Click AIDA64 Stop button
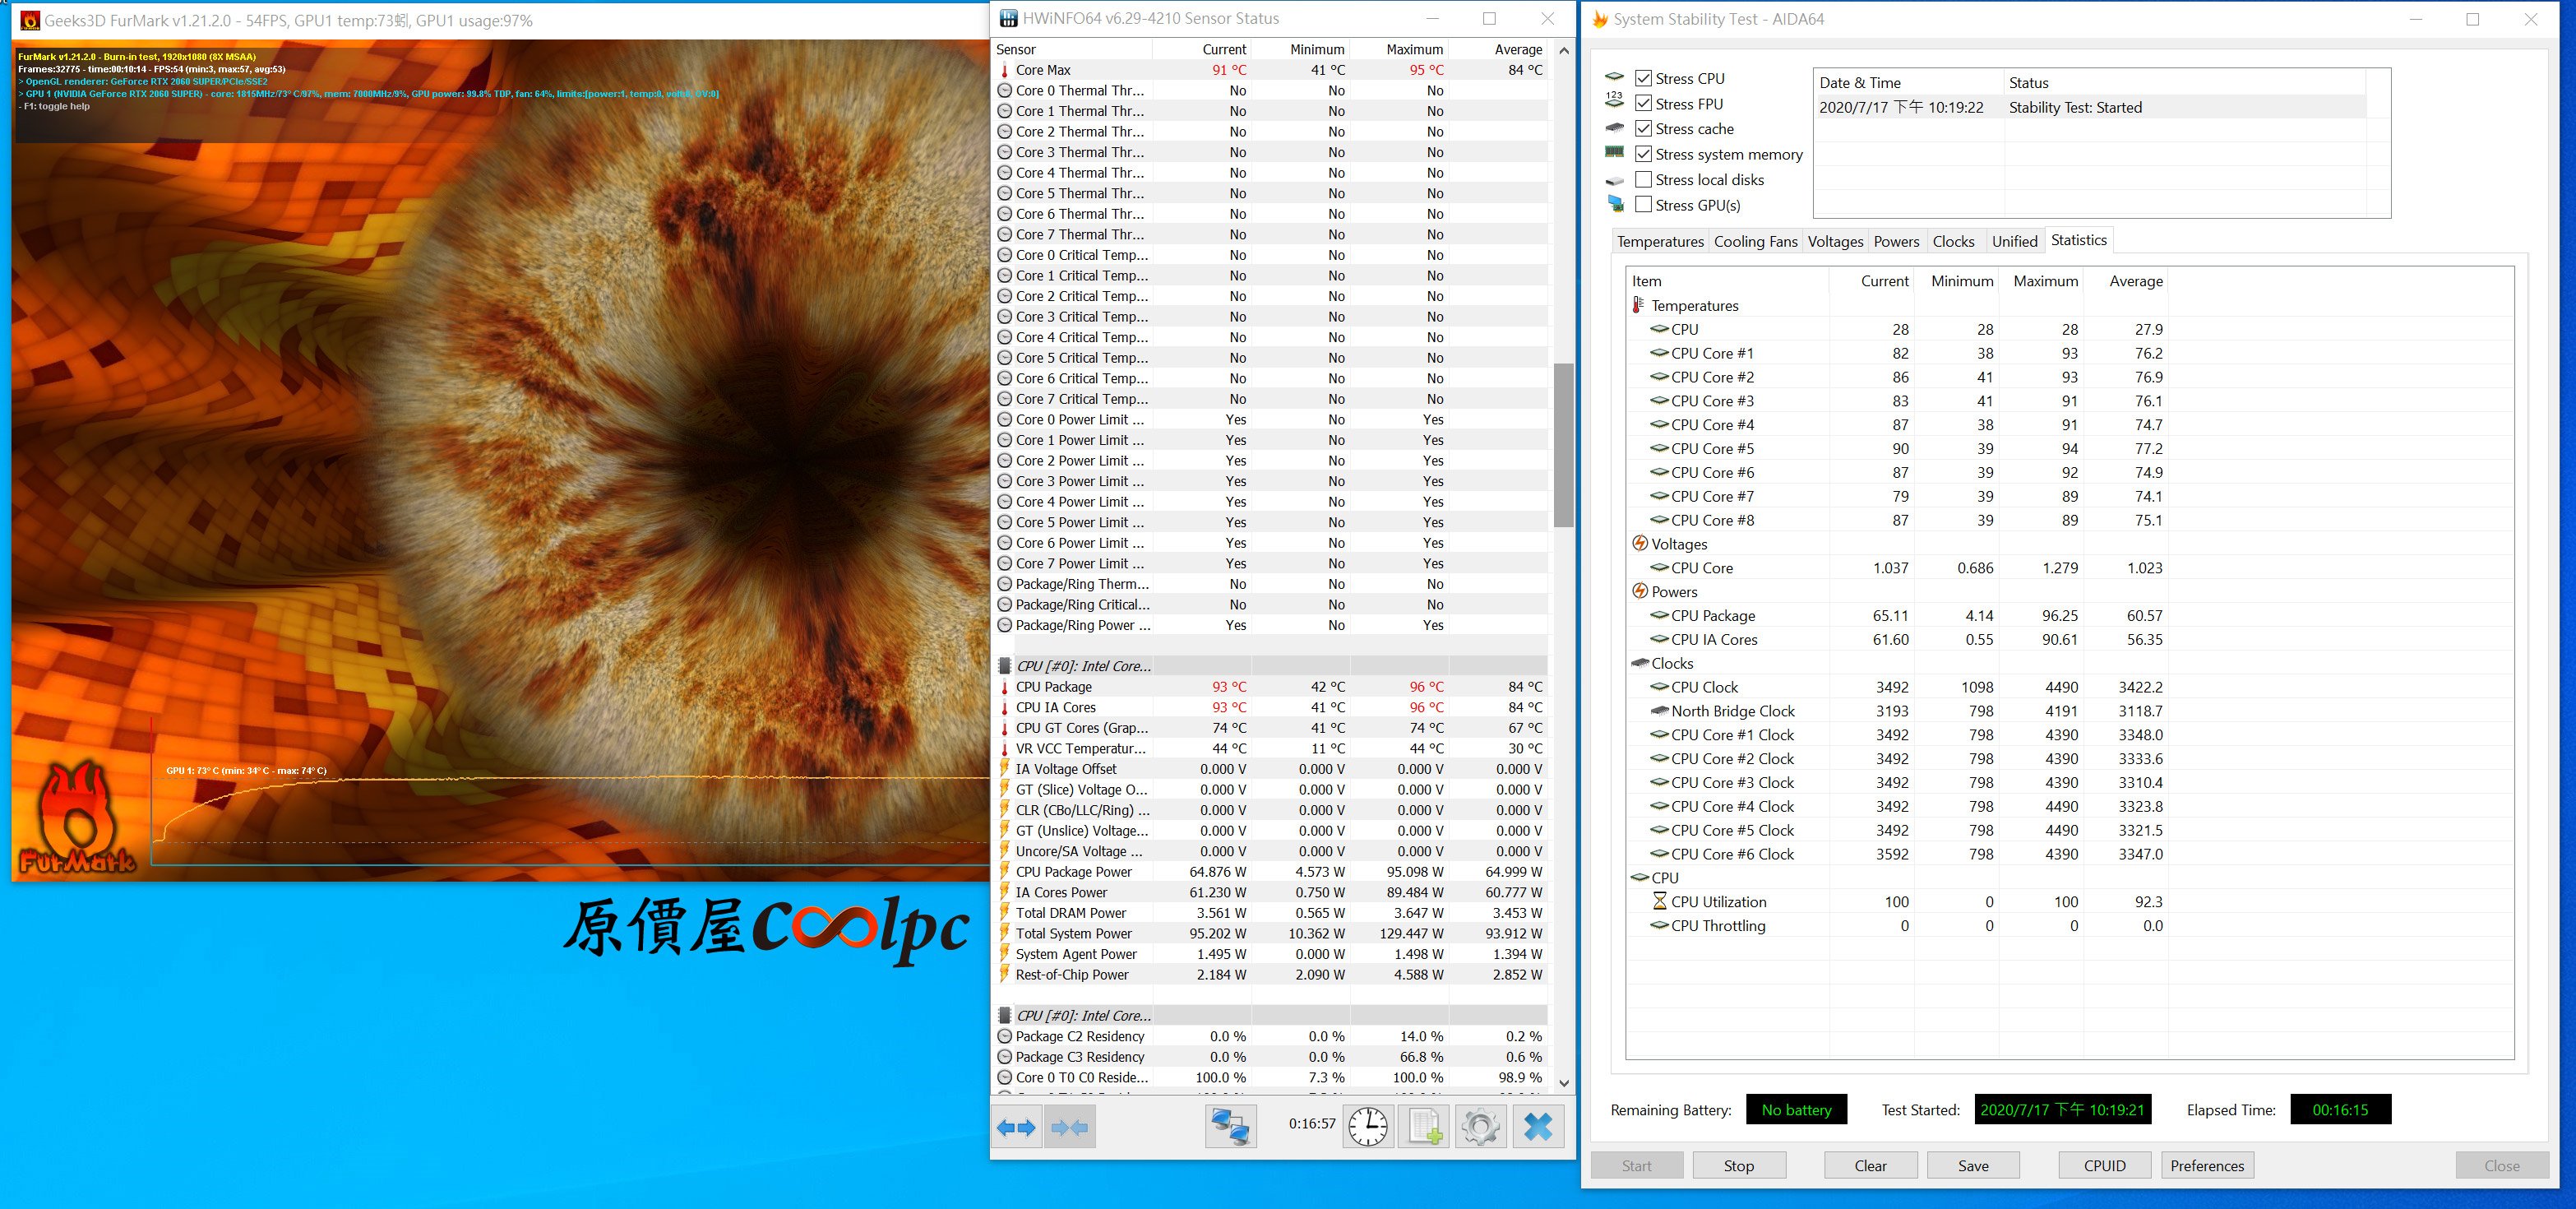 click(1738, 1166)
